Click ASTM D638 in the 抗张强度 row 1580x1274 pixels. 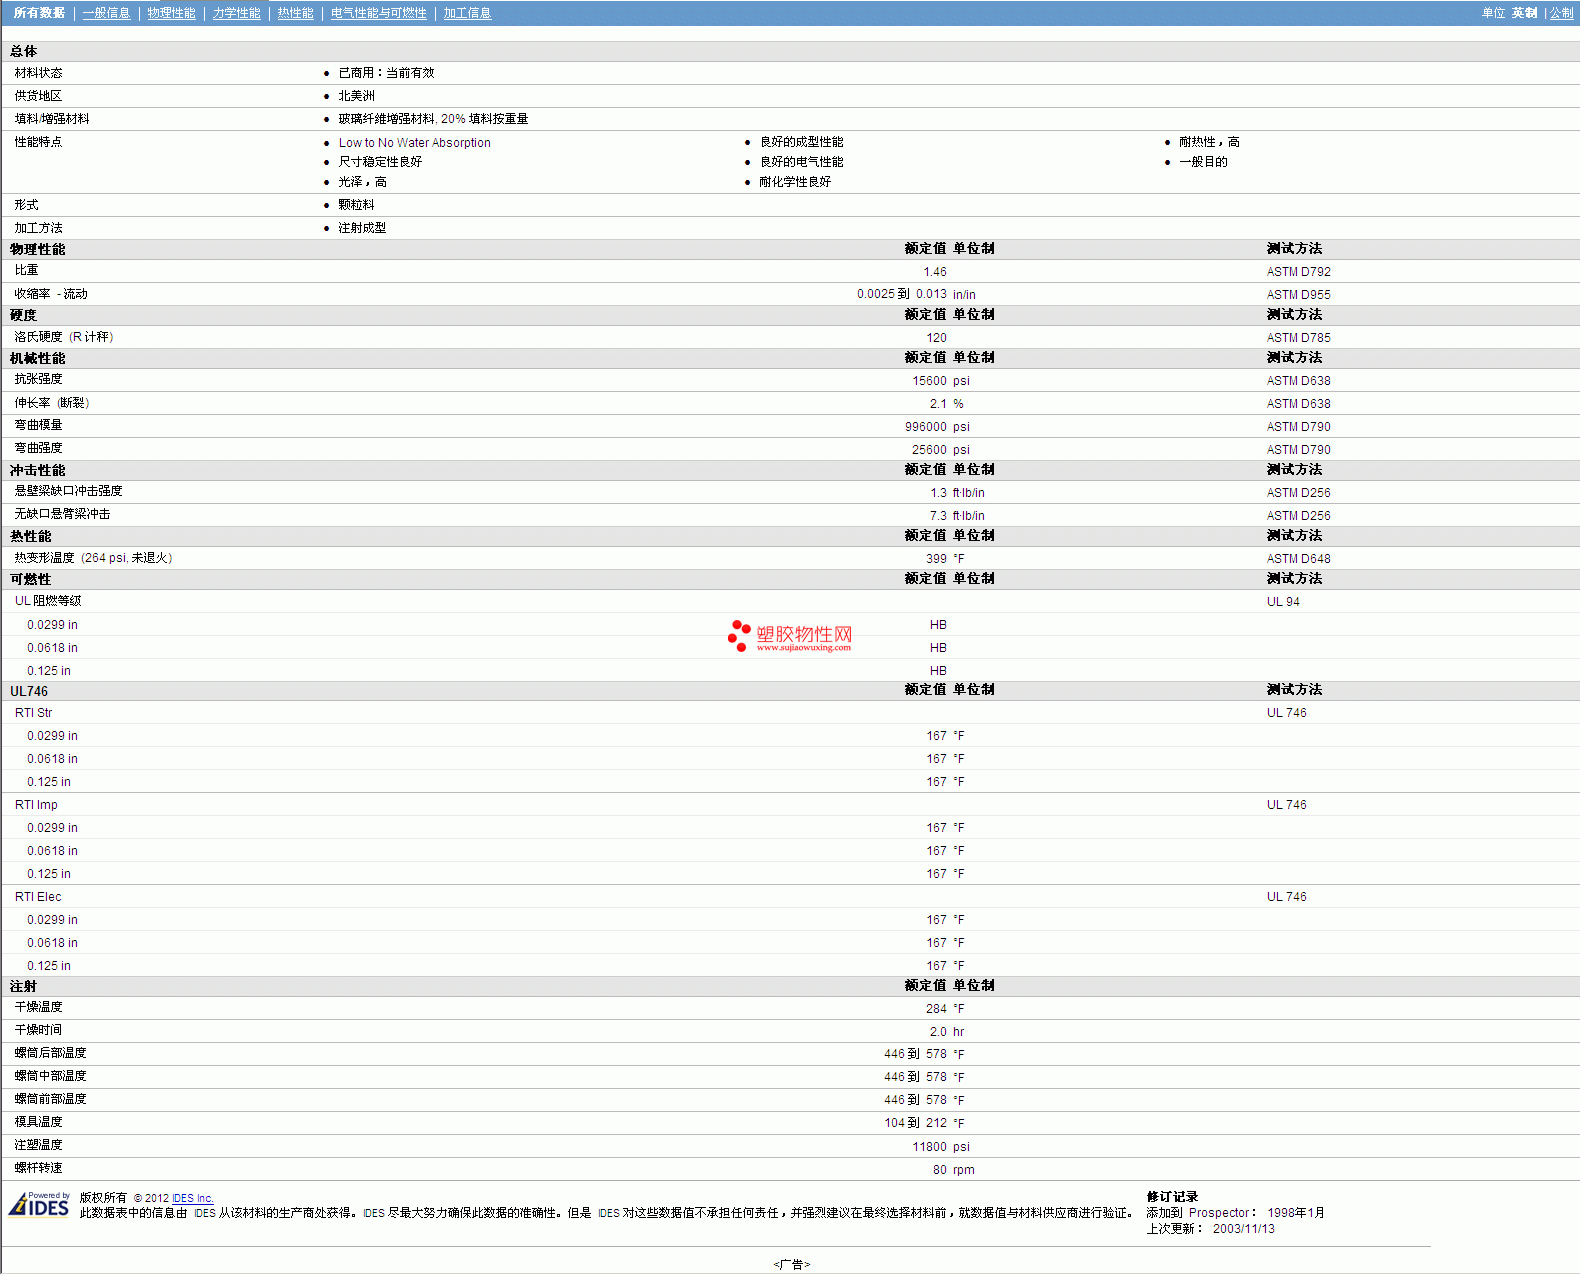(x=1298, y=381)
